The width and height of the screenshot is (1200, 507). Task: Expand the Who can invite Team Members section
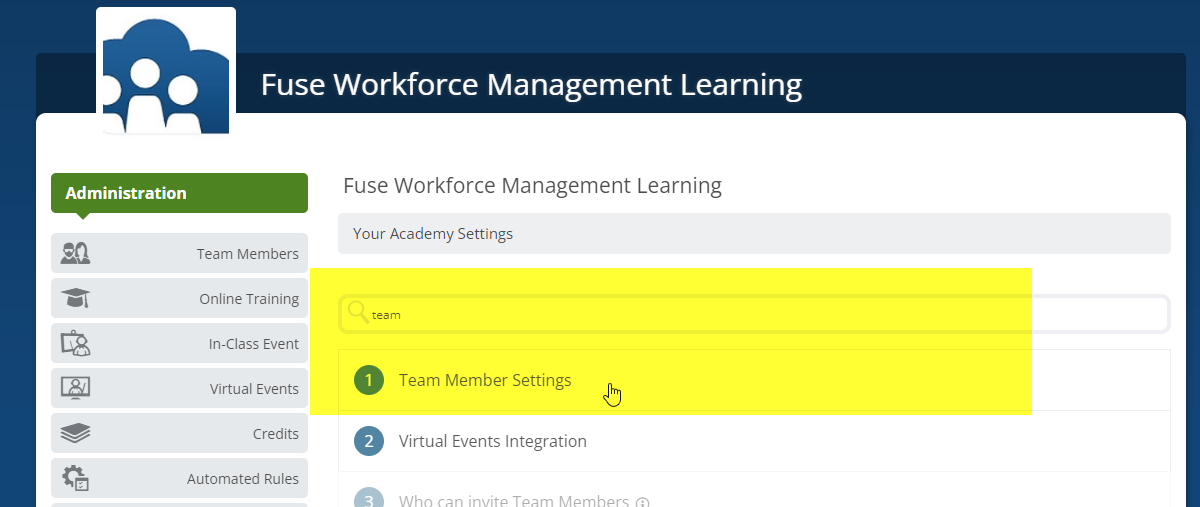(x=514, y=501)
